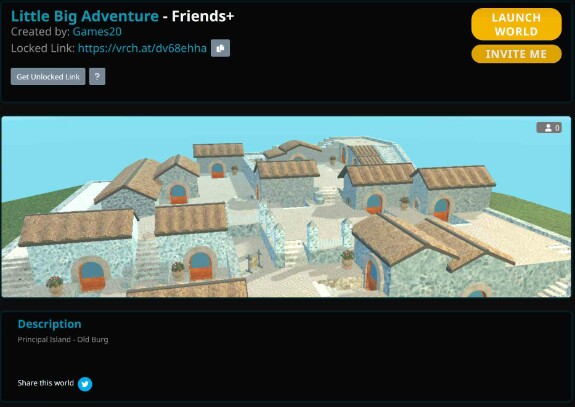Select the Description heading
The width and height of the screenshot is (575, 407).
tap(50, 324)
